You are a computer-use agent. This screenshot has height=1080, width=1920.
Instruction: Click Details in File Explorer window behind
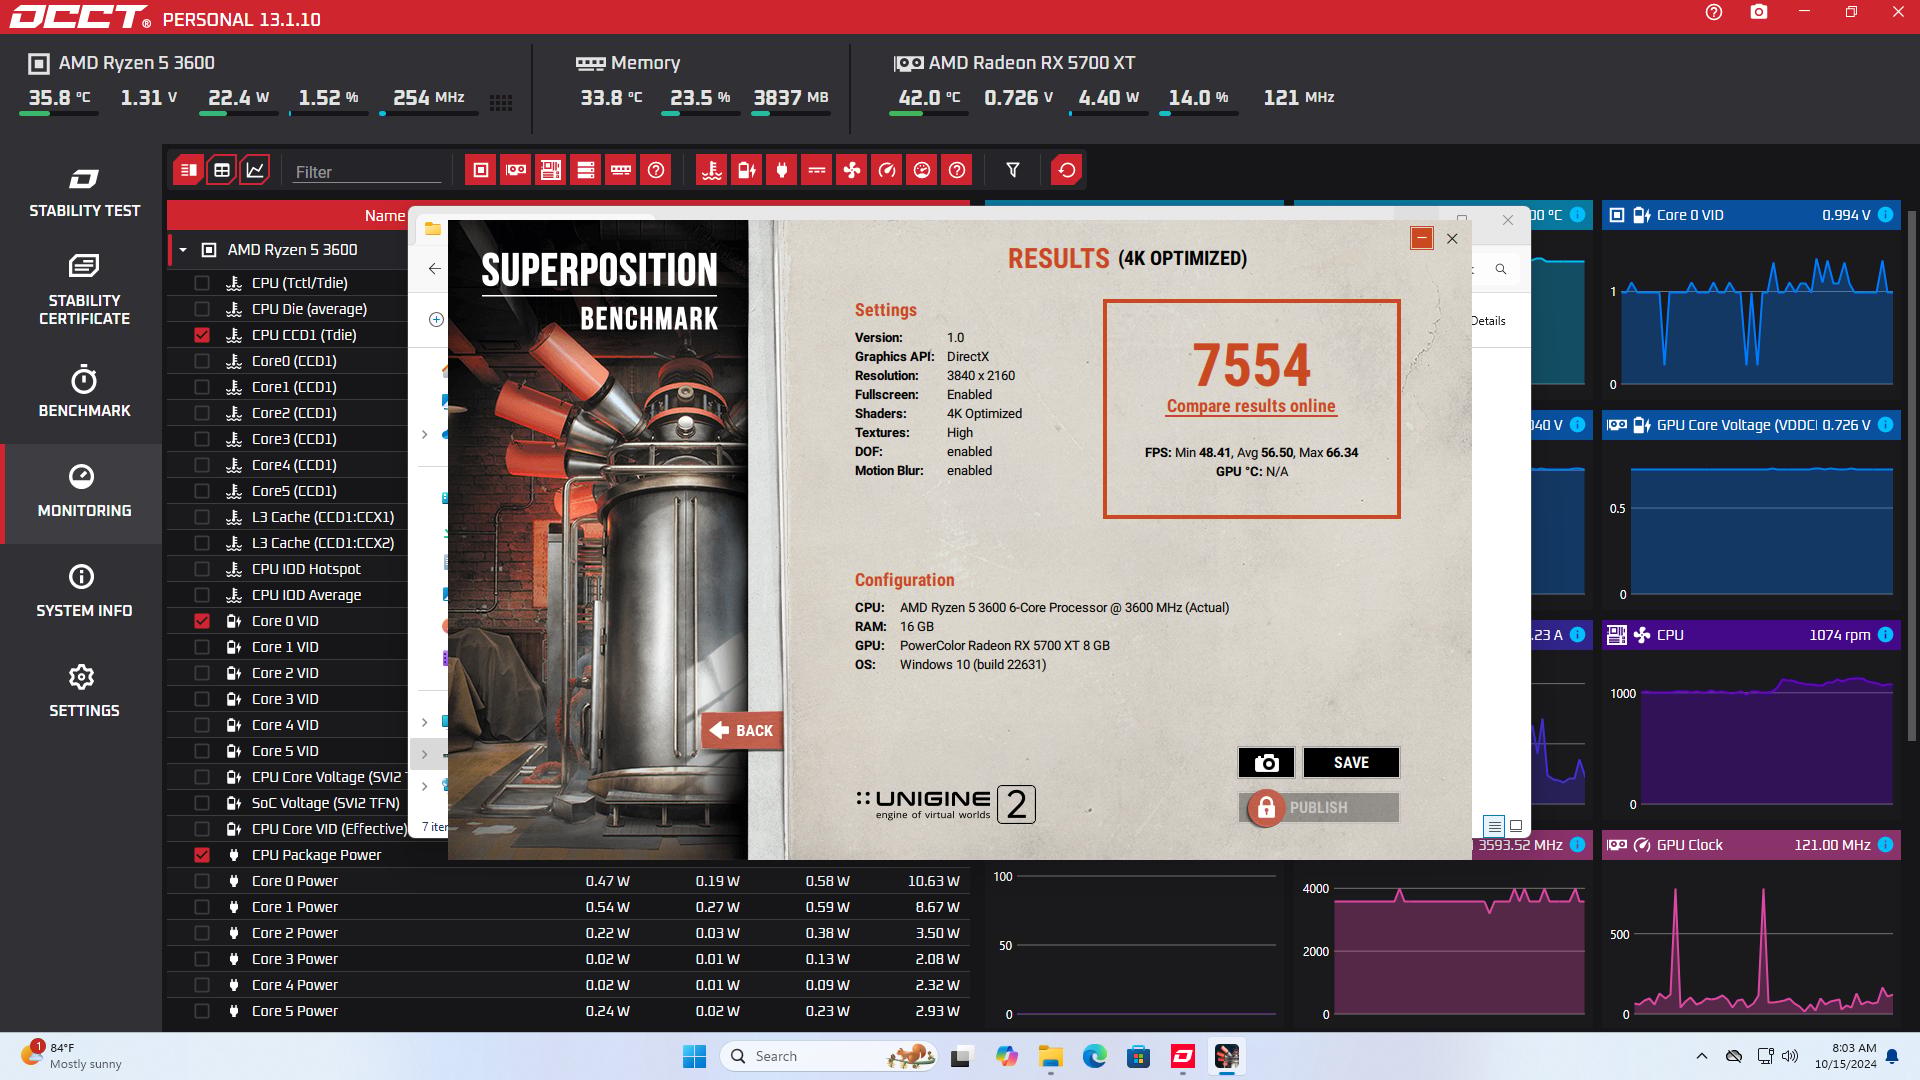coord(1488,321)
